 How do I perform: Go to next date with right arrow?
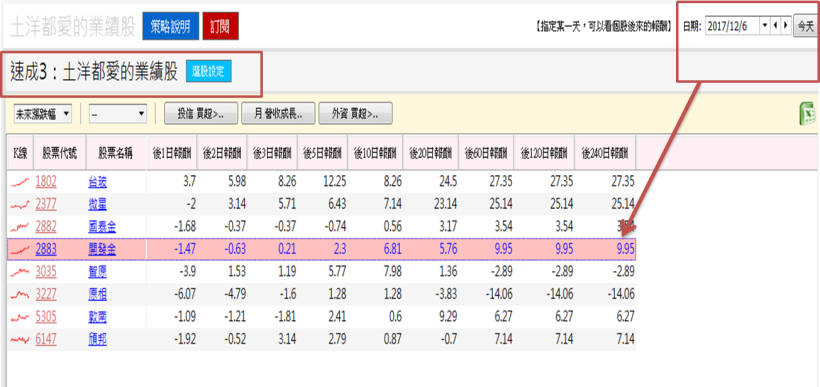[785, 25]
